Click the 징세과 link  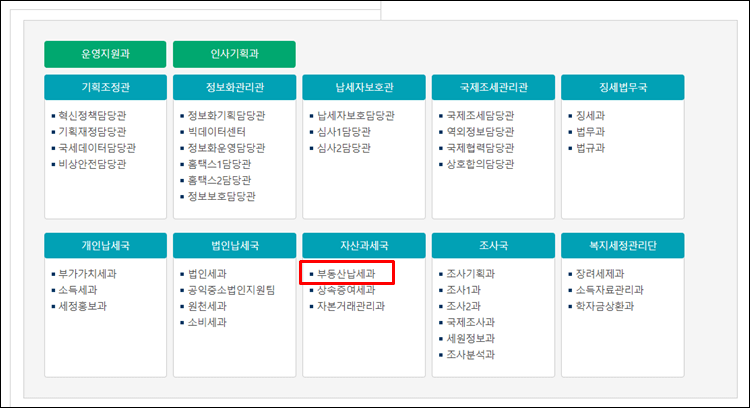[x=591, y=115]
